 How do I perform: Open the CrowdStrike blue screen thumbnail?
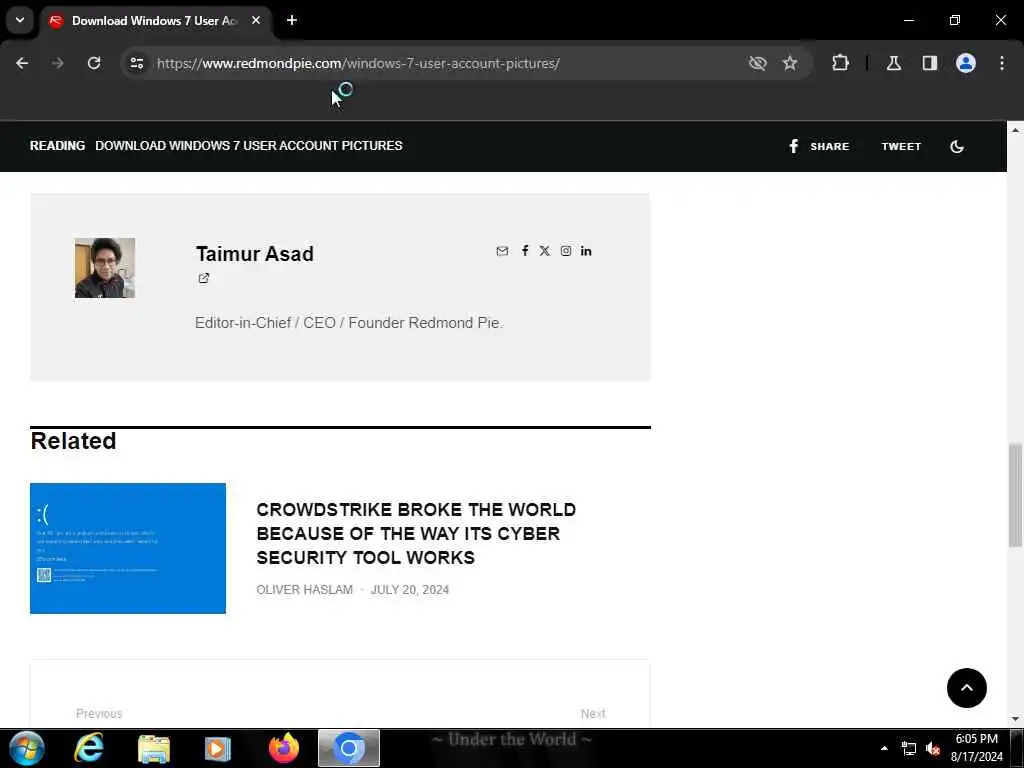point(128,549)
